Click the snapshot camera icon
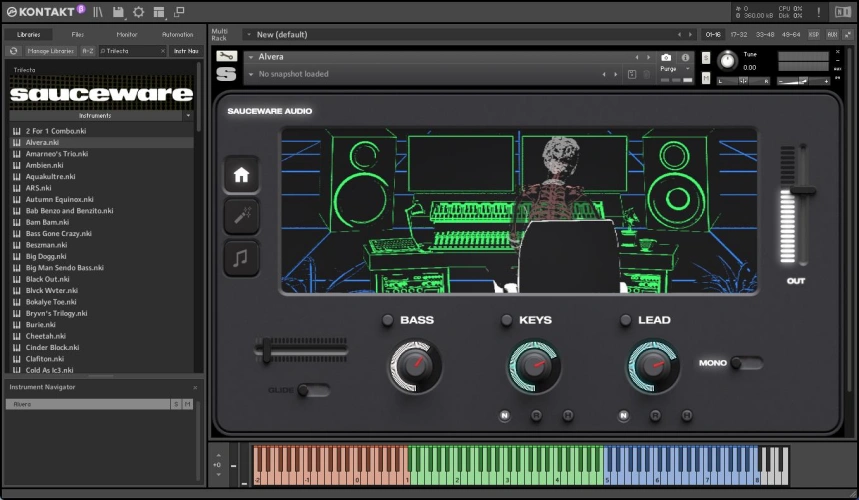Viewport: 859px width, 500px height. coord(666,58)
